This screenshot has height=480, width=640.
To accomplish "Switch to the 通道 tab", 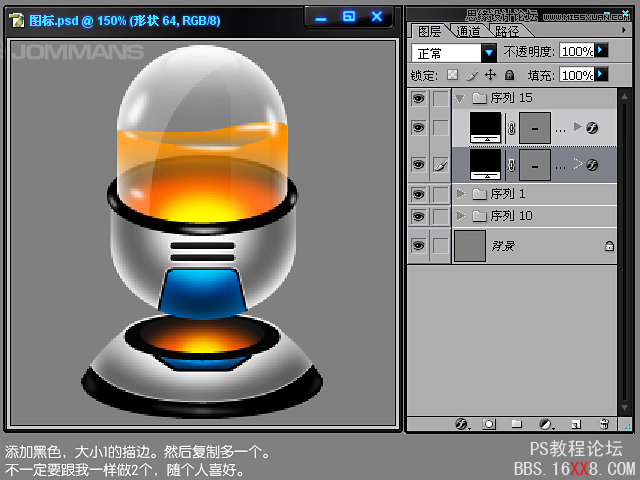I will point(468,32).
